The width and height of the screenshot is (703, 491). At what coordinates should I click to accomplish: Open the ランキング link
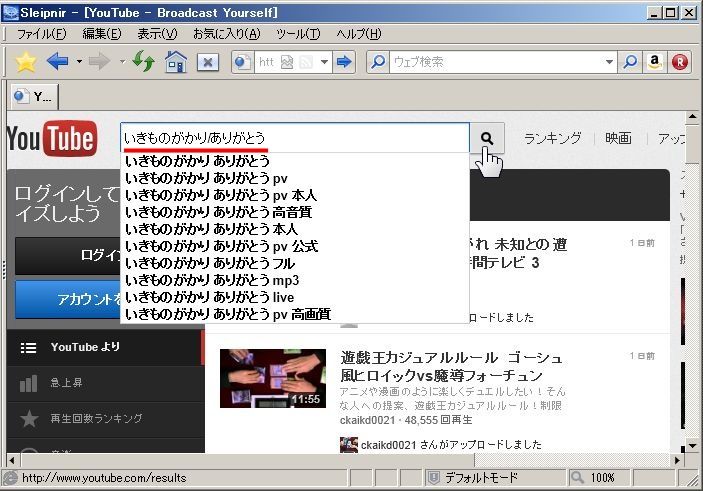pyautogui.click(x=552, y=138)
